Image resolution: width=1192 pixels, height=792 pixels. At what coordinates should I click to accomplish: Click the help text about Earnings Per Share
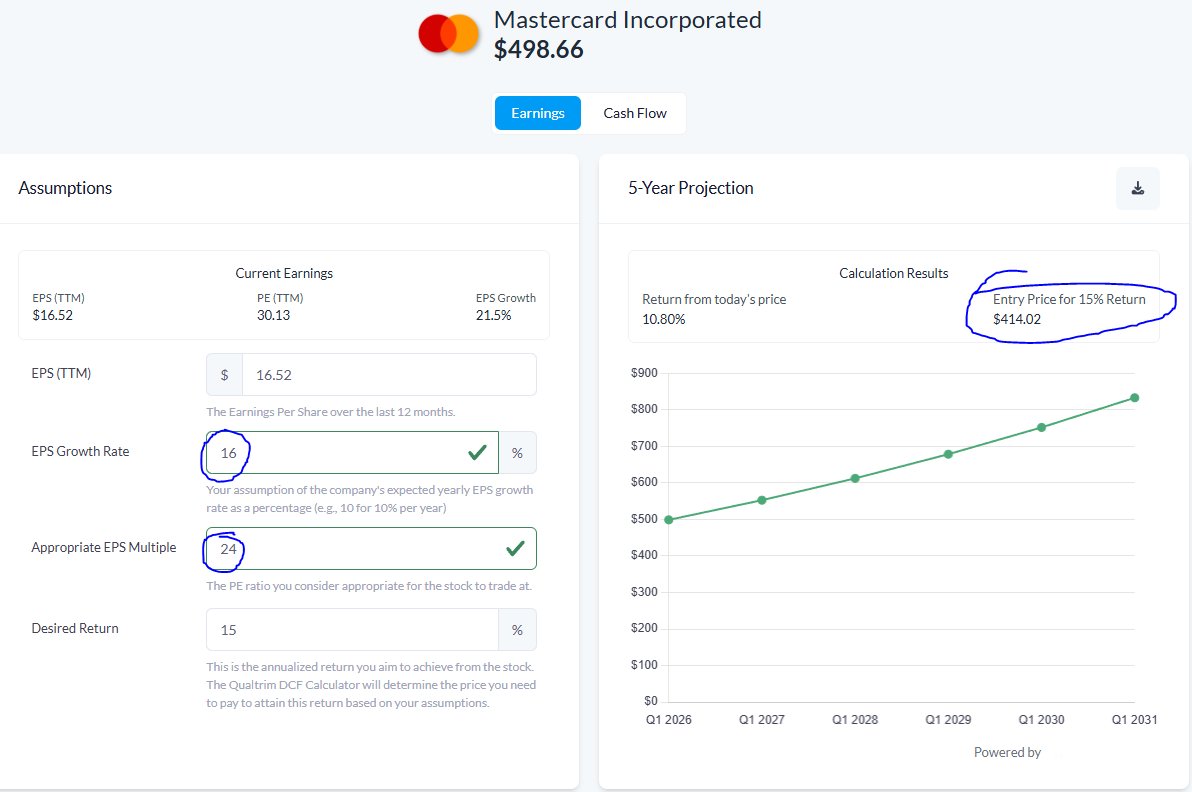coord(331,412)
